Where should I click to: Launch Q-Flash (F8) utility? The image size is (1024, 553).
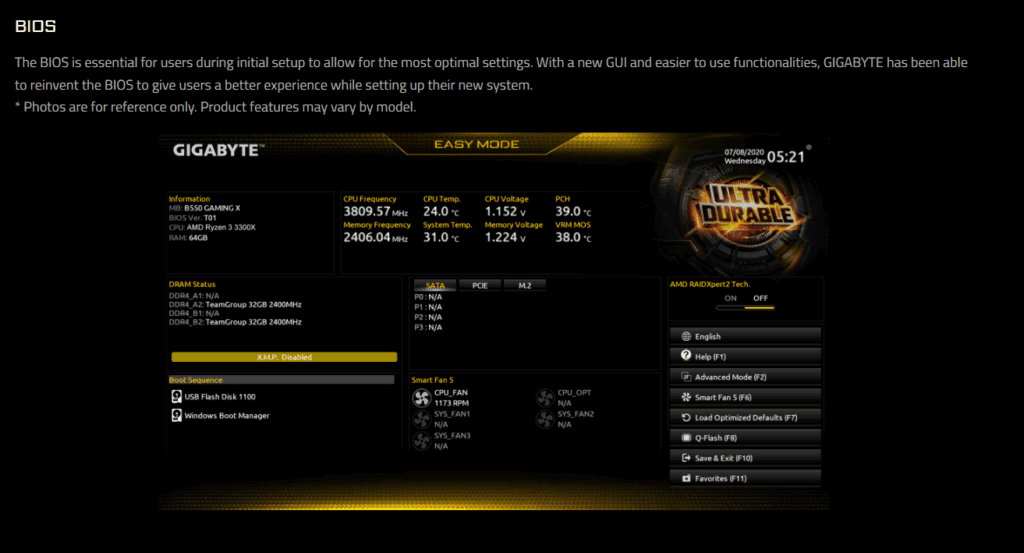pos(745,438)
